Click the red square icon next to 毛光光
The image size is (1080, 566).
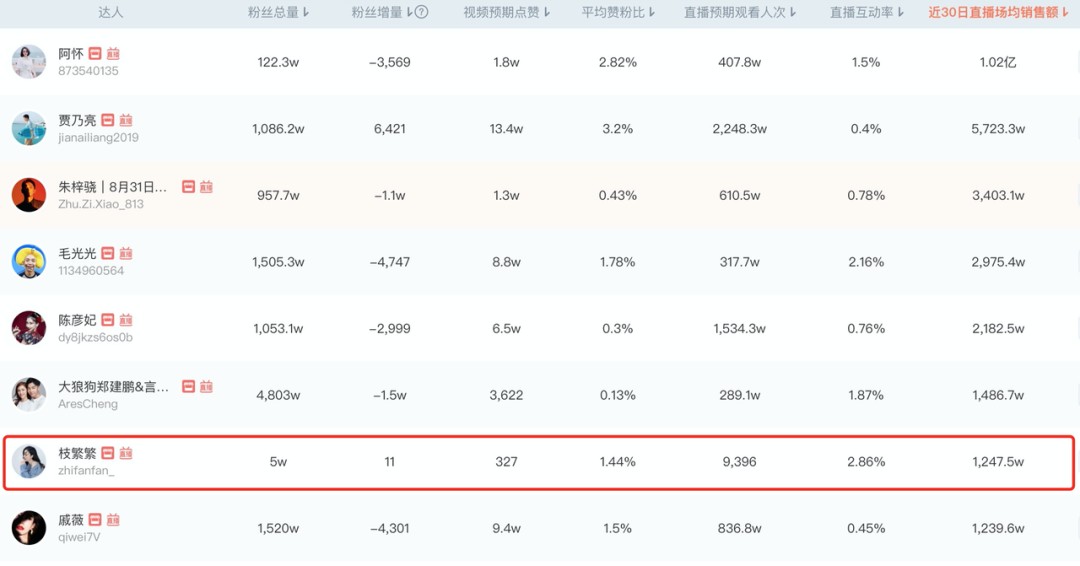107,253
